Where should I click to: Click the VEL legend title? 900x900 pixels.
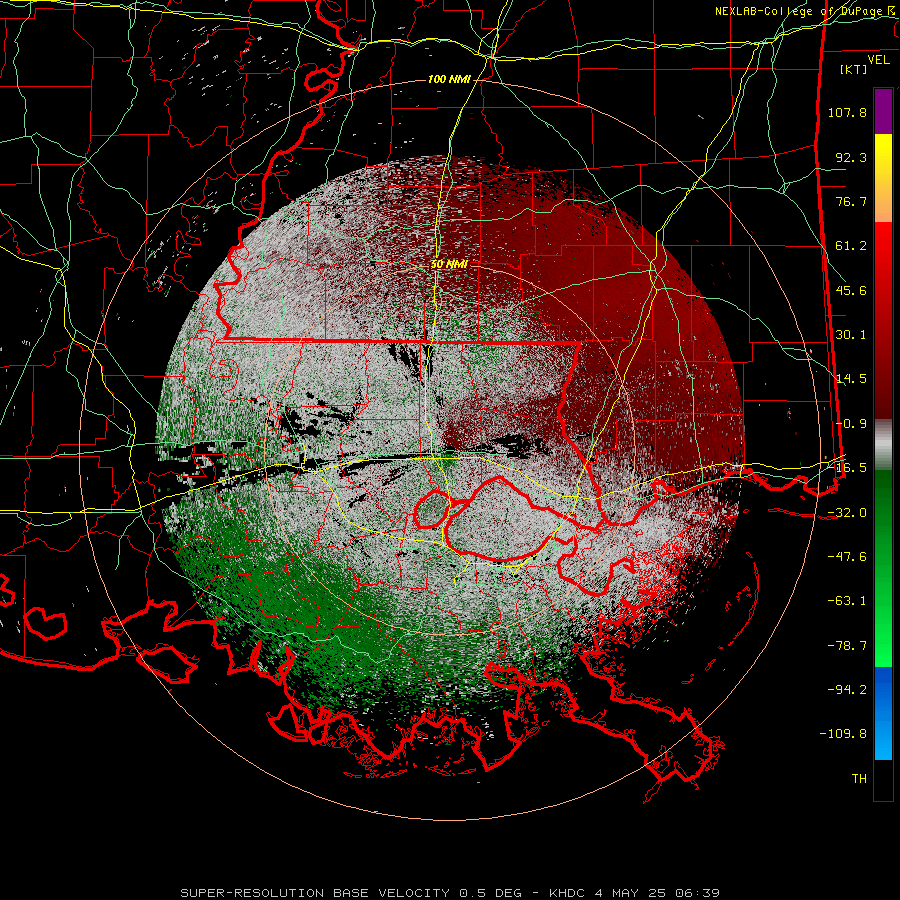[878, 60]
